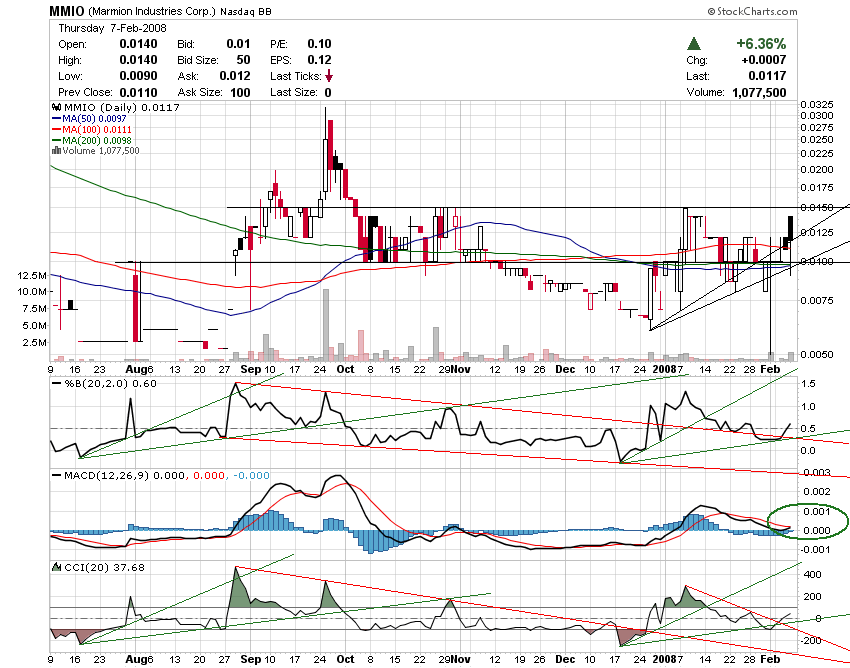Select the Prev Close value 0.0110
The width and height of the screenshot is (850, 668).
click(138, 92)
